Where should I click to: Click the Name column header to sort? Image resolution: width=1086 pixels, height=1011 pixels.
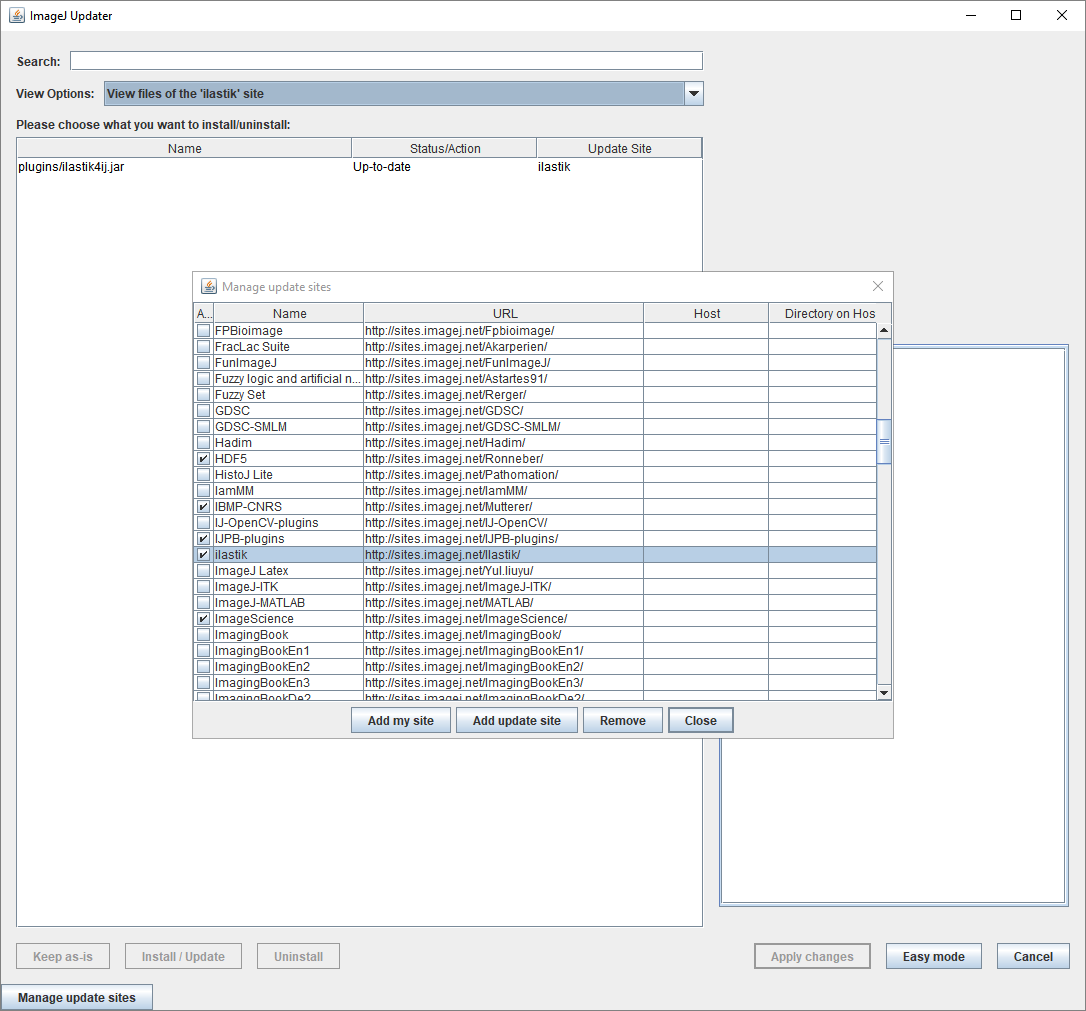pyautogui.click(x=184, y=148)
